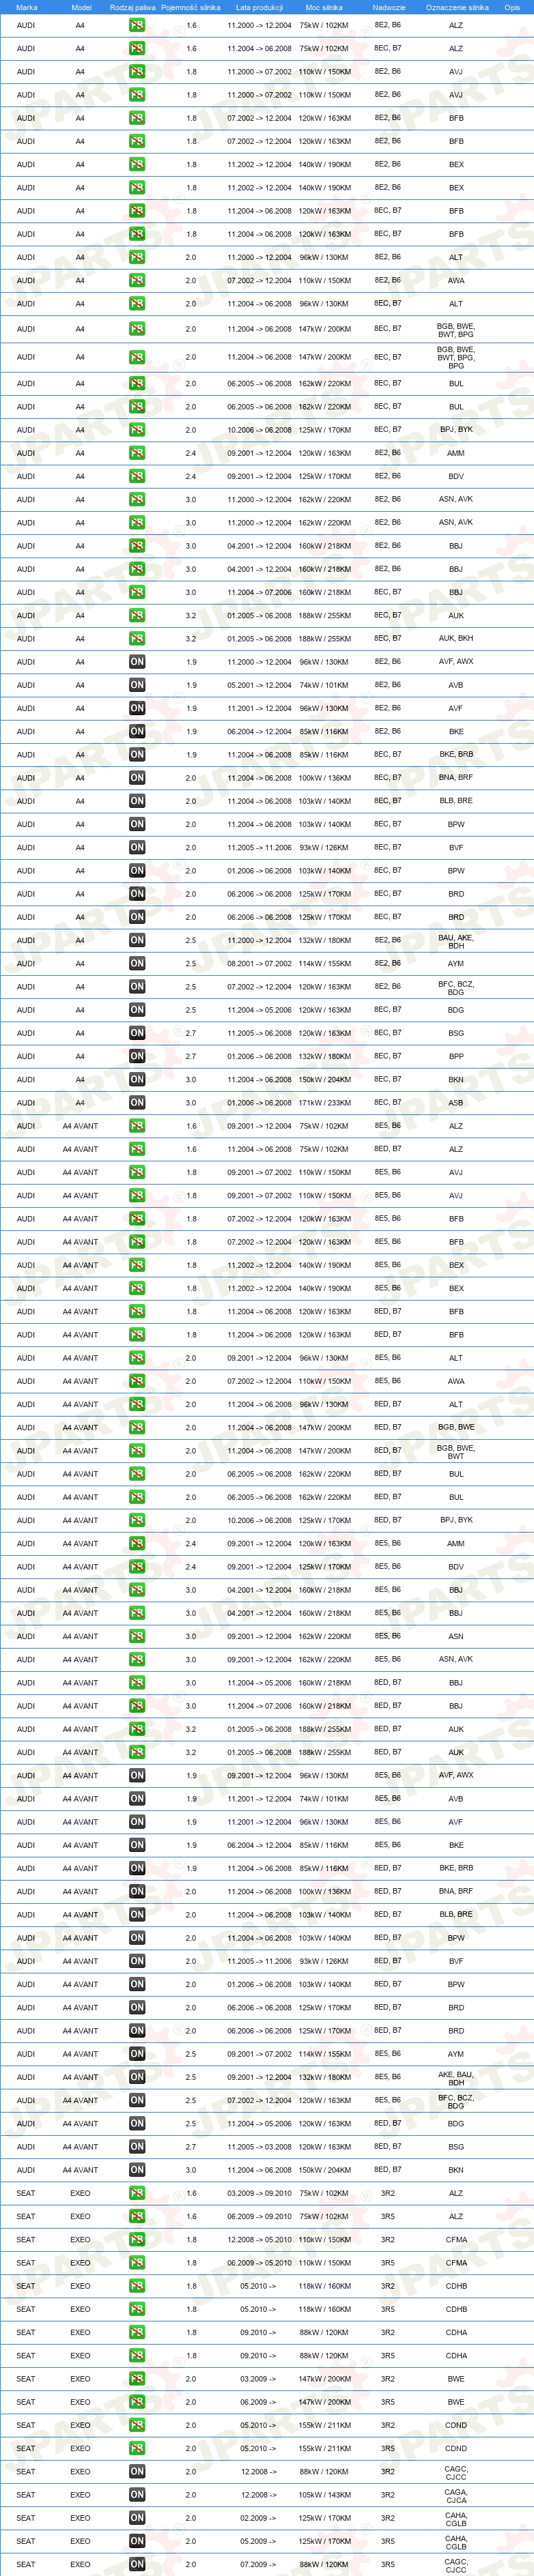
Task: Click diesel ON icon in BPP row
Action: (x=137, y=1056)
